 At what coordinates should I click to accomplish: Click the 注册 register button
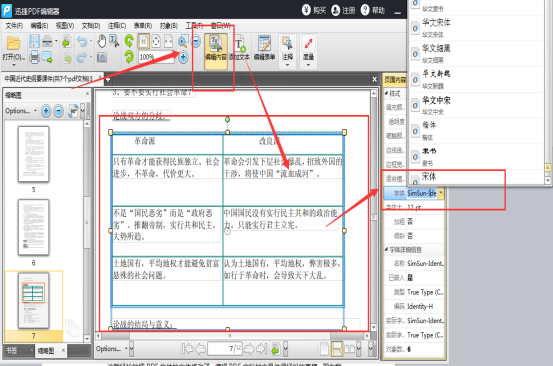click(344, 10)
